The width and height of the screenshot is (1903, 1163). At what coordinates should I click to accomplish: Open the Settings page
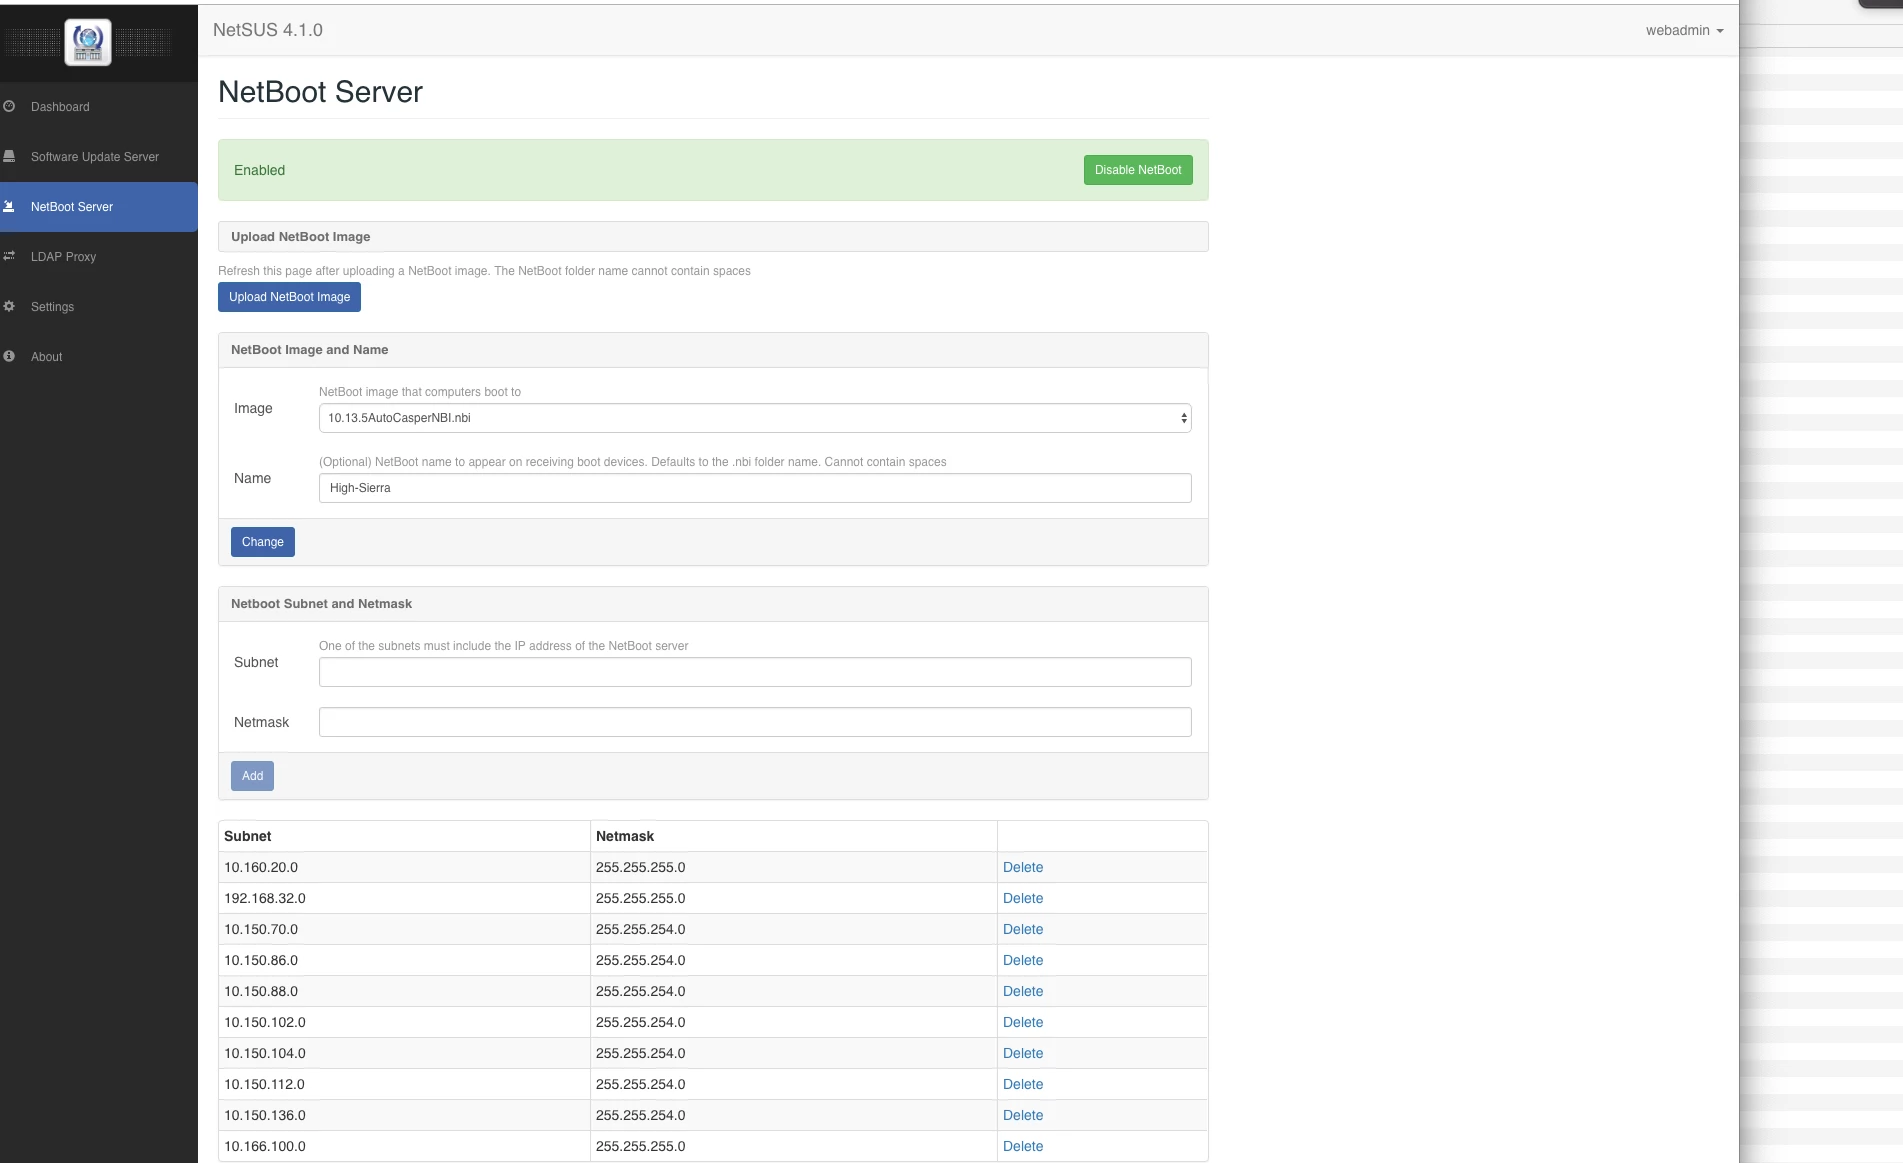[52, 307]
